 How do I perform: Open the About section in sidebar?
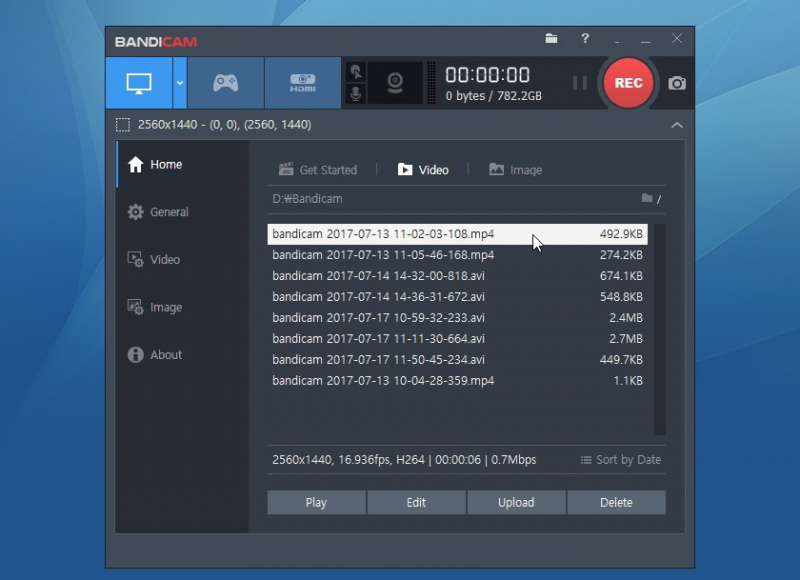tap(182, 355)
